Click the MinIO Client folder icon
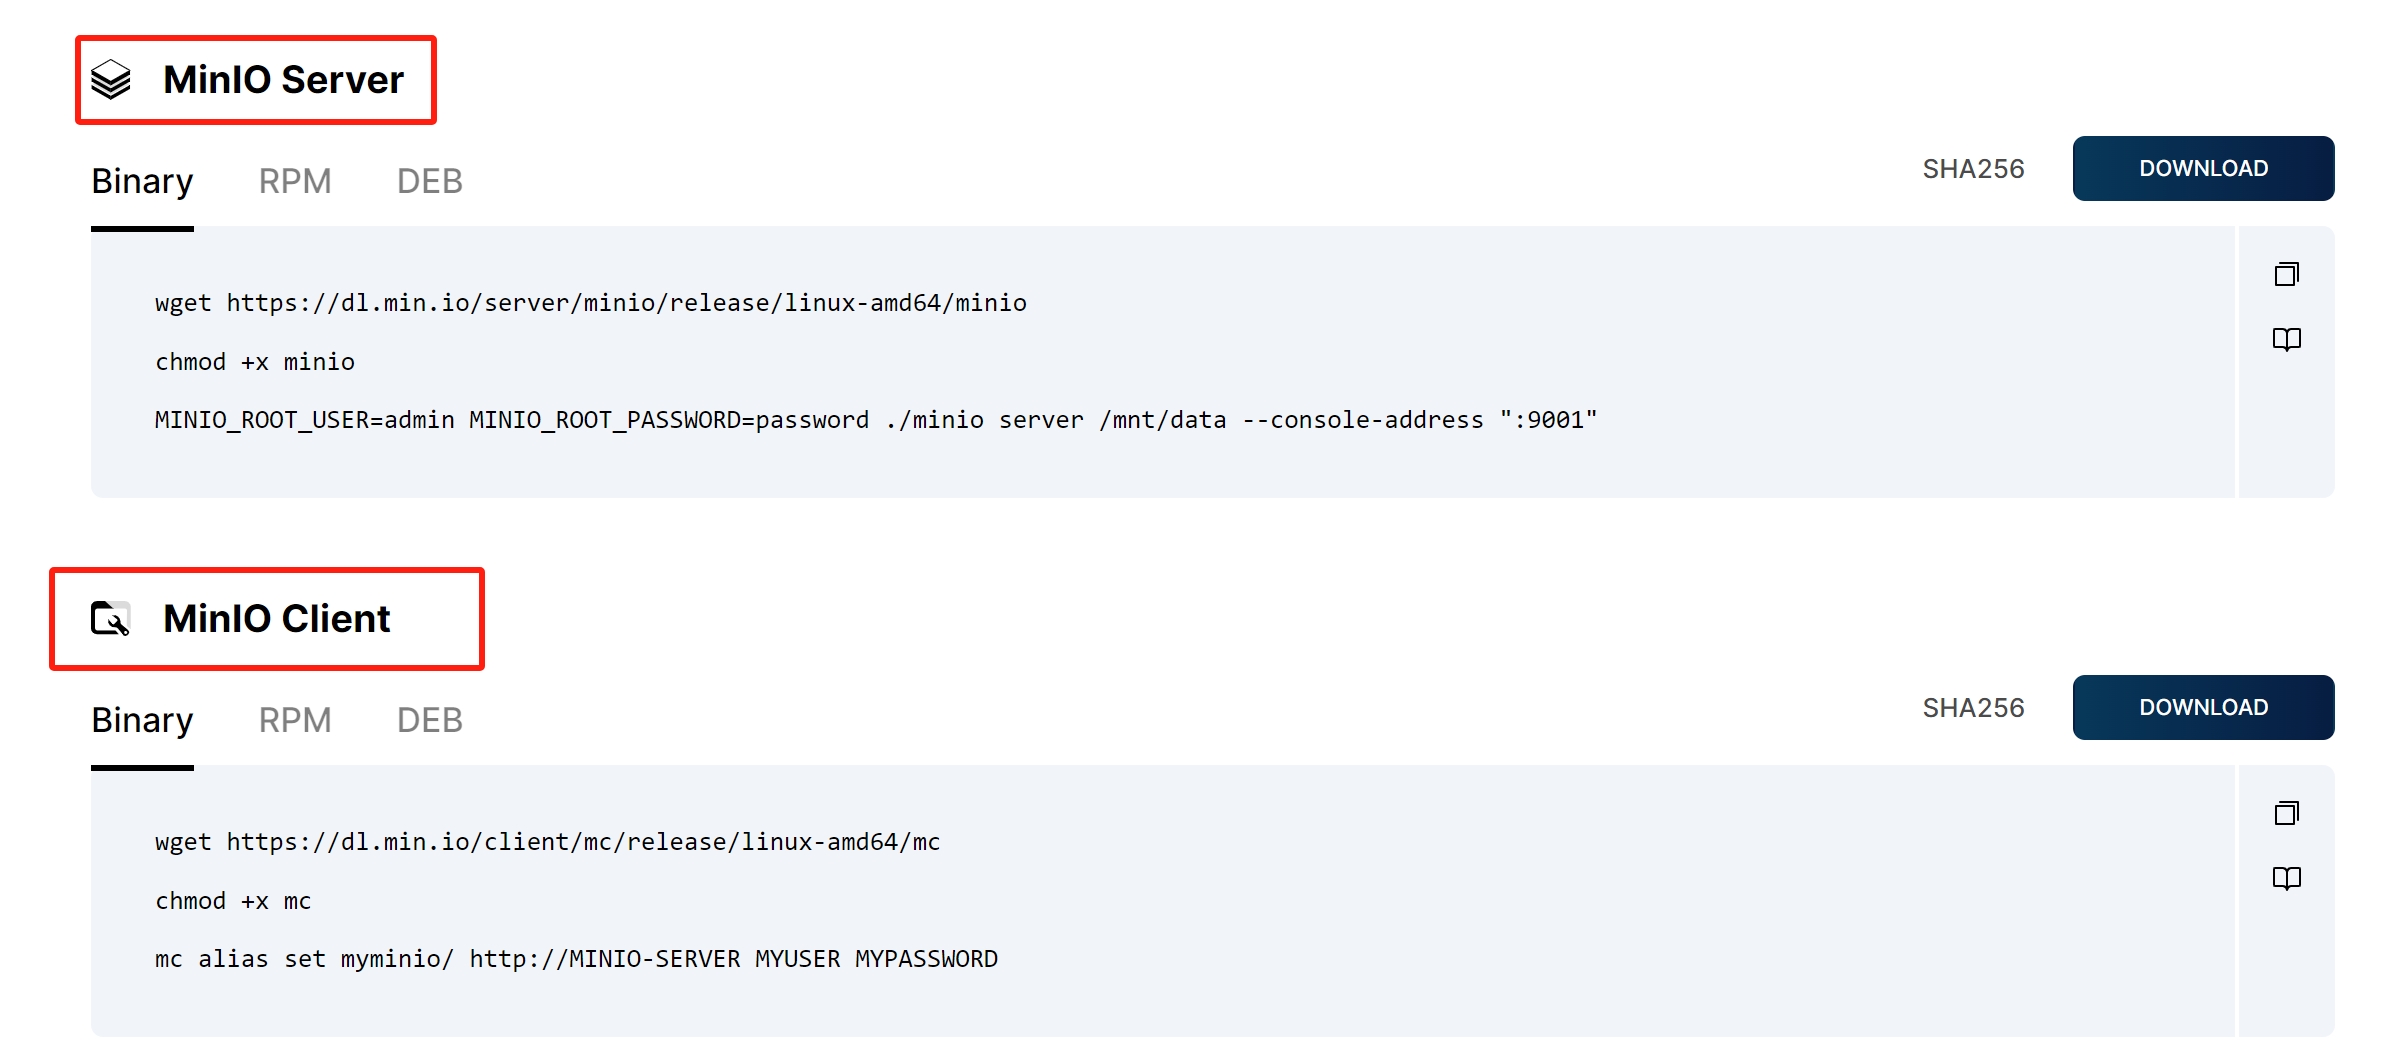 [111, 619]
